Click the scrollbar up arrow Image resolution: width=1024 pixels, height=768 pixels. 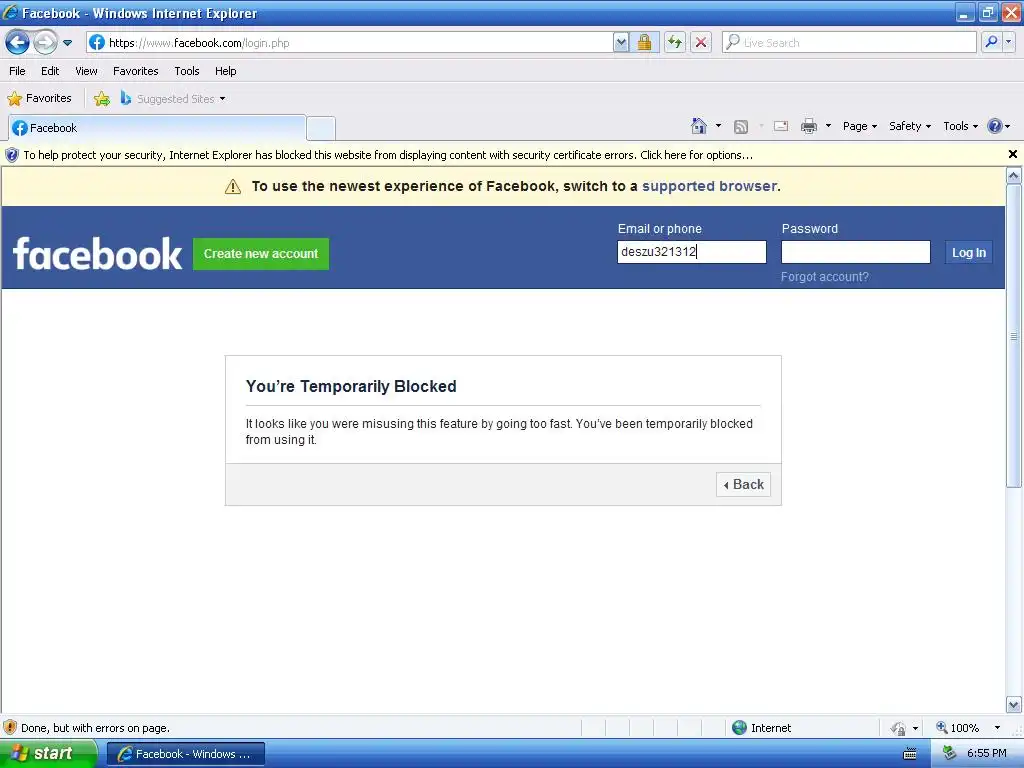pyautogui.click(x=1014, y=175)
